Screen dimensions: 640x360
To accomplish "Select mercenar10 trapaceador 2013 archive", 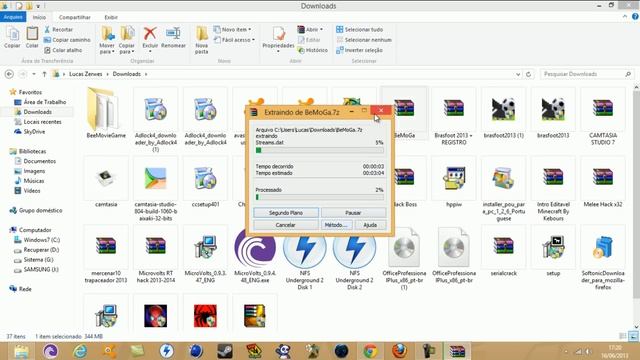I will [106, 255].
